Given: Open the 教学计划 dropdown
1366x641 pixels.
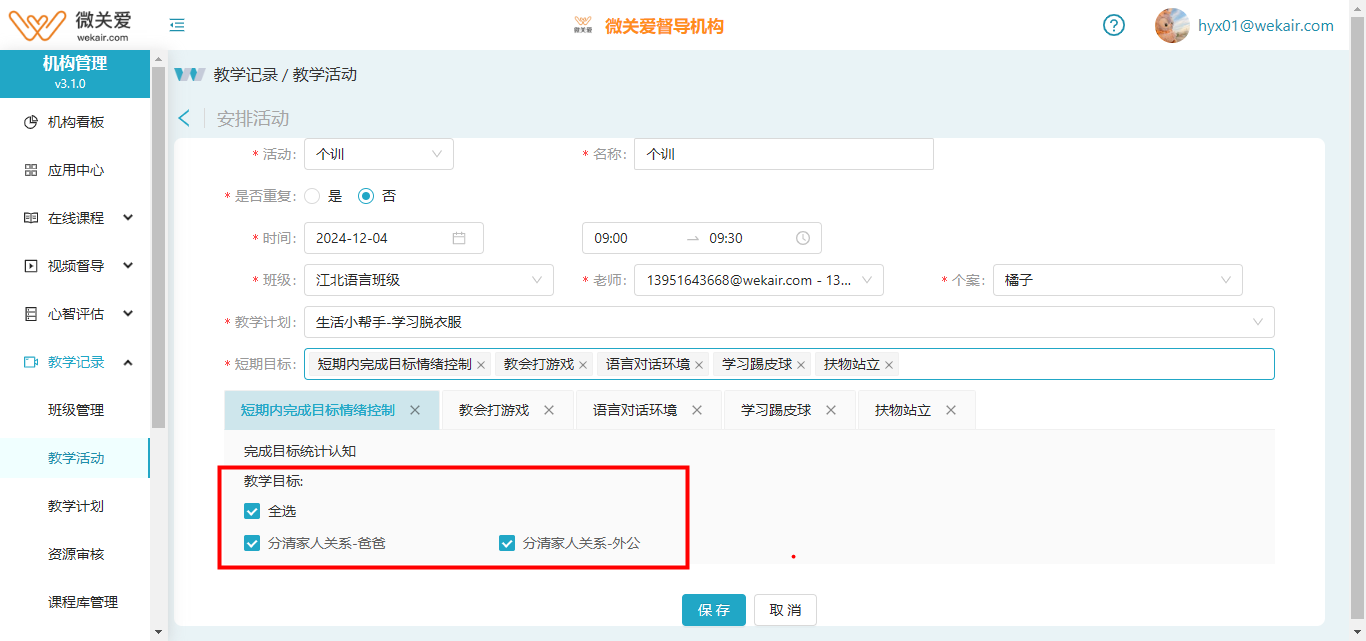Looking at the screenshot, I should (788, 322).
